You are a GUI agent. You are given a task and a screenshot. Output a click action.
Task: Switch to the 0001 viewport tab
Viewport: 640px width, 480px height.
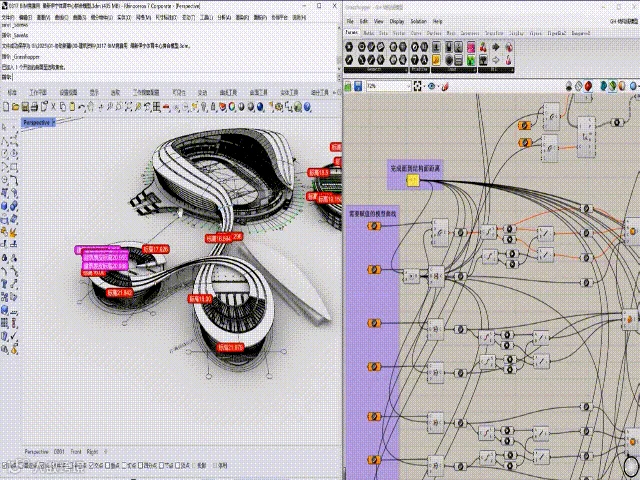tap(59, 452)
